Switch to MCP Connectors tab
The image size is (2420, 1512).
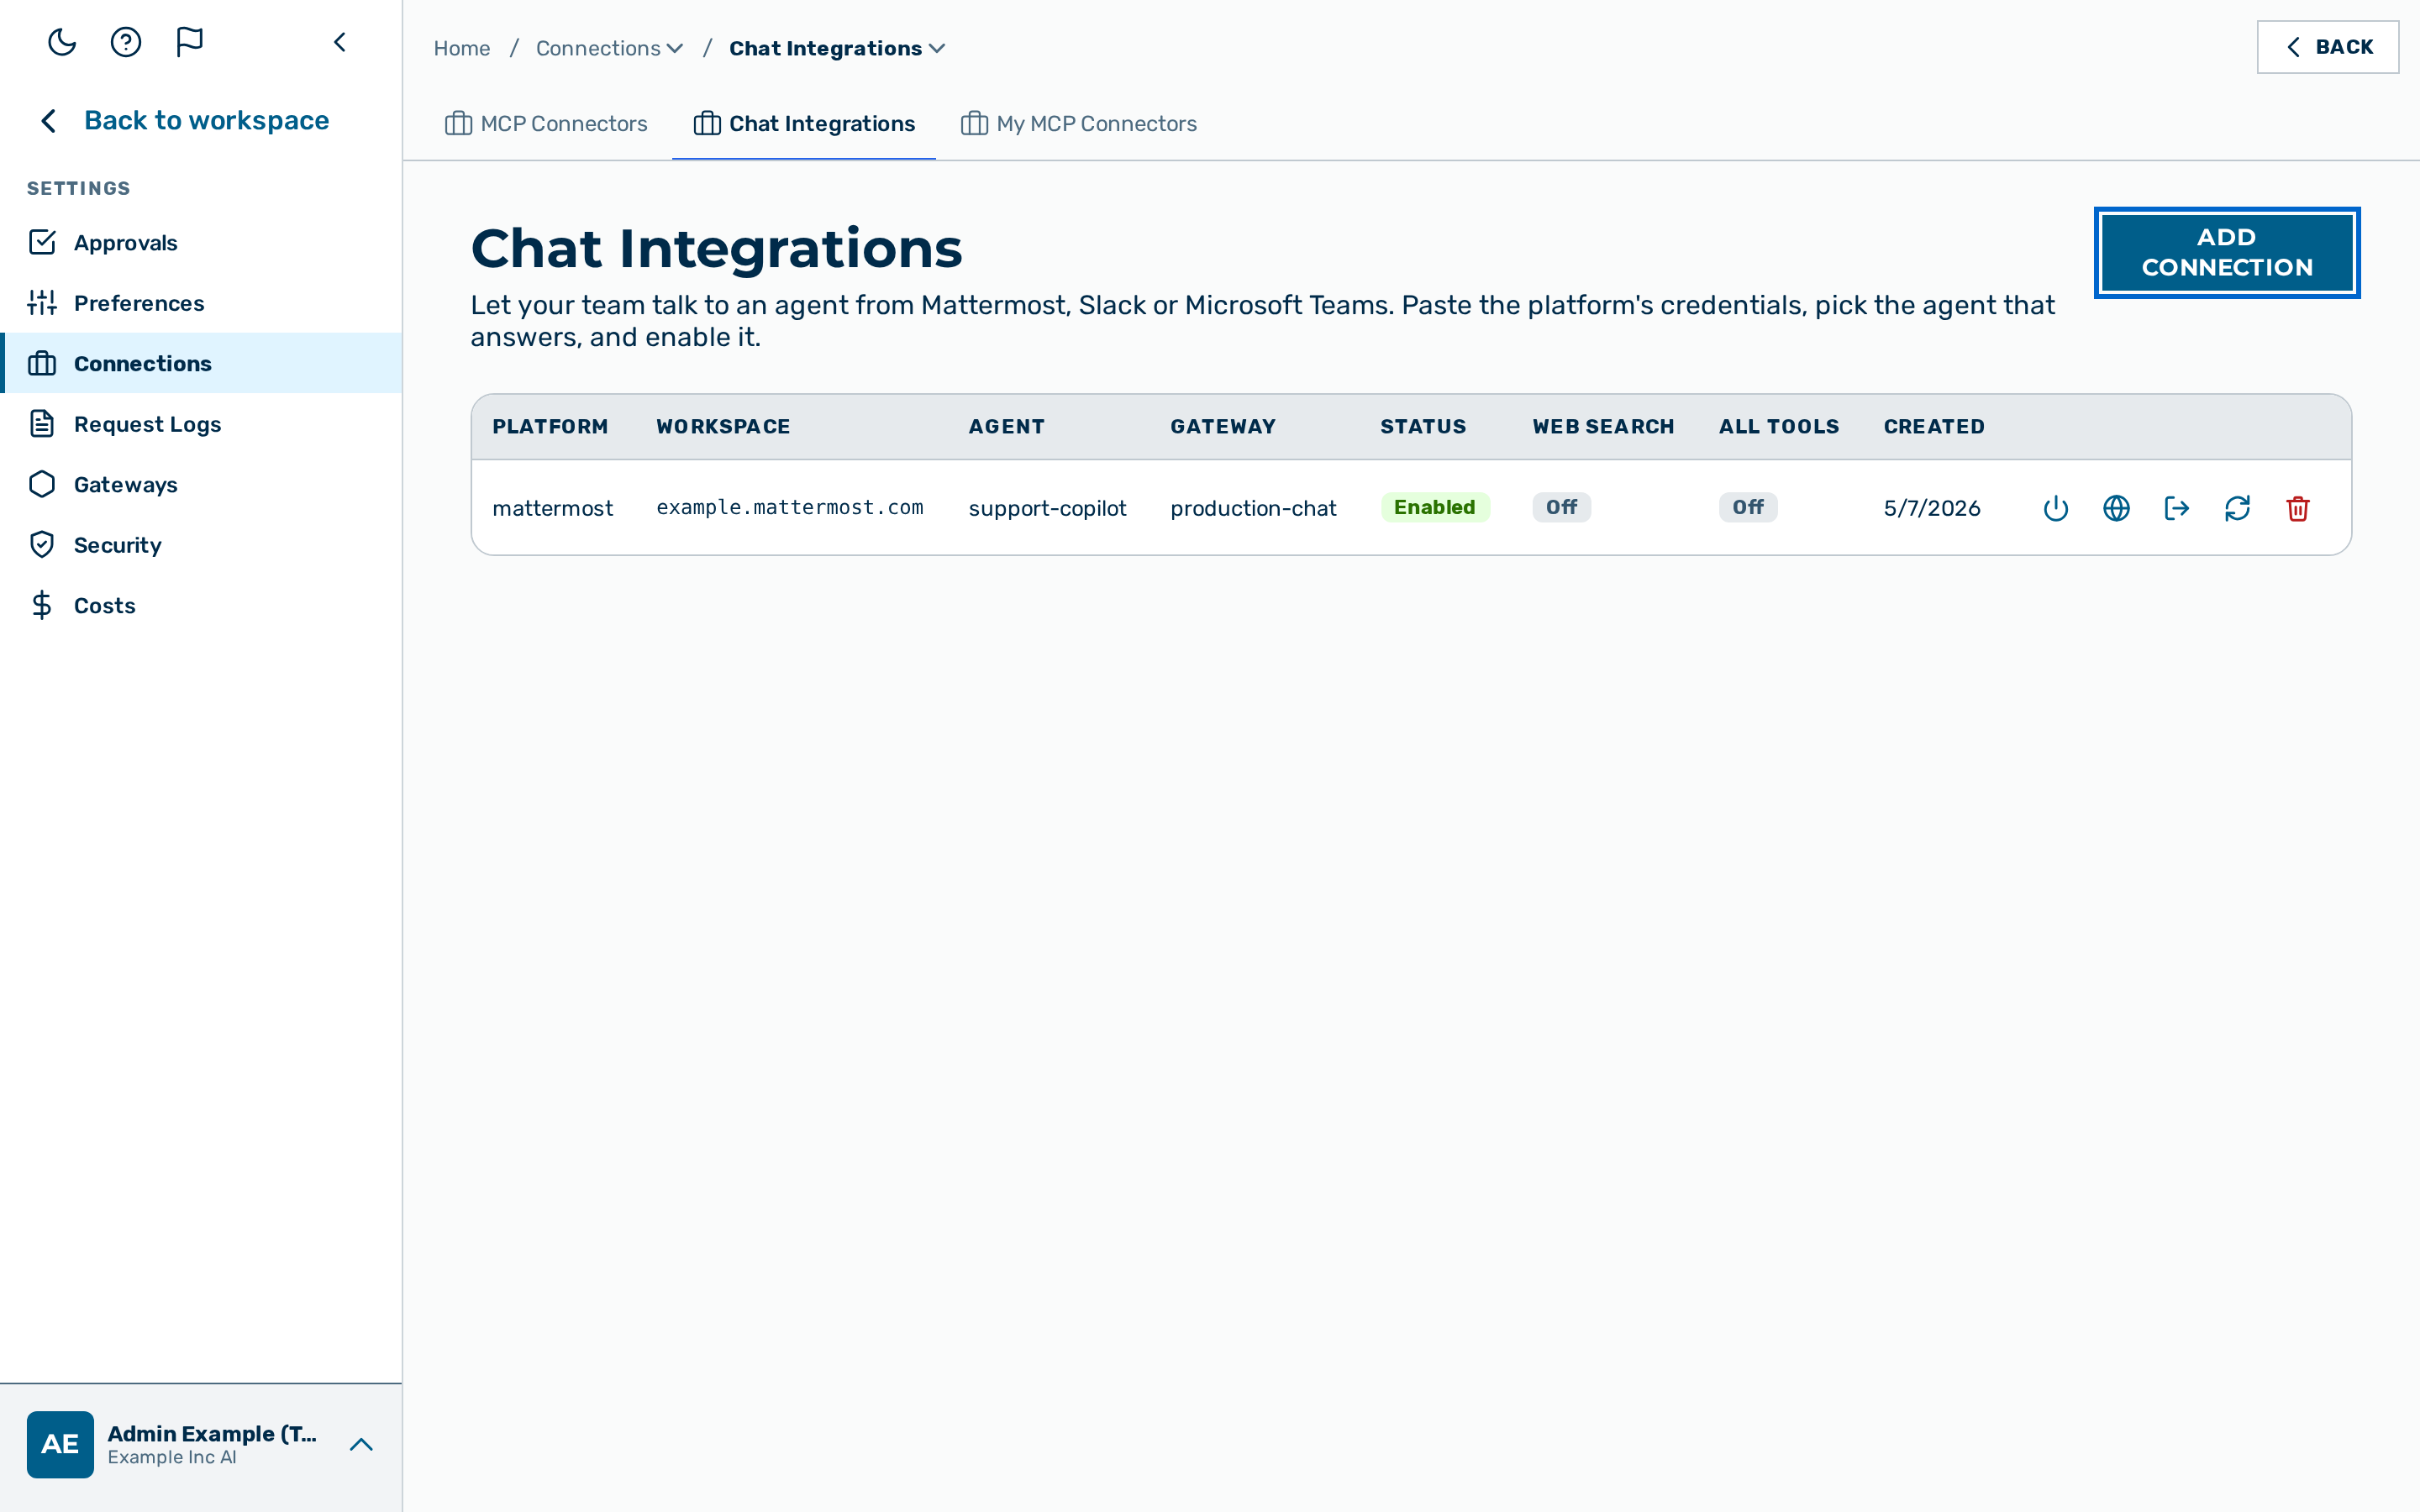546,124
